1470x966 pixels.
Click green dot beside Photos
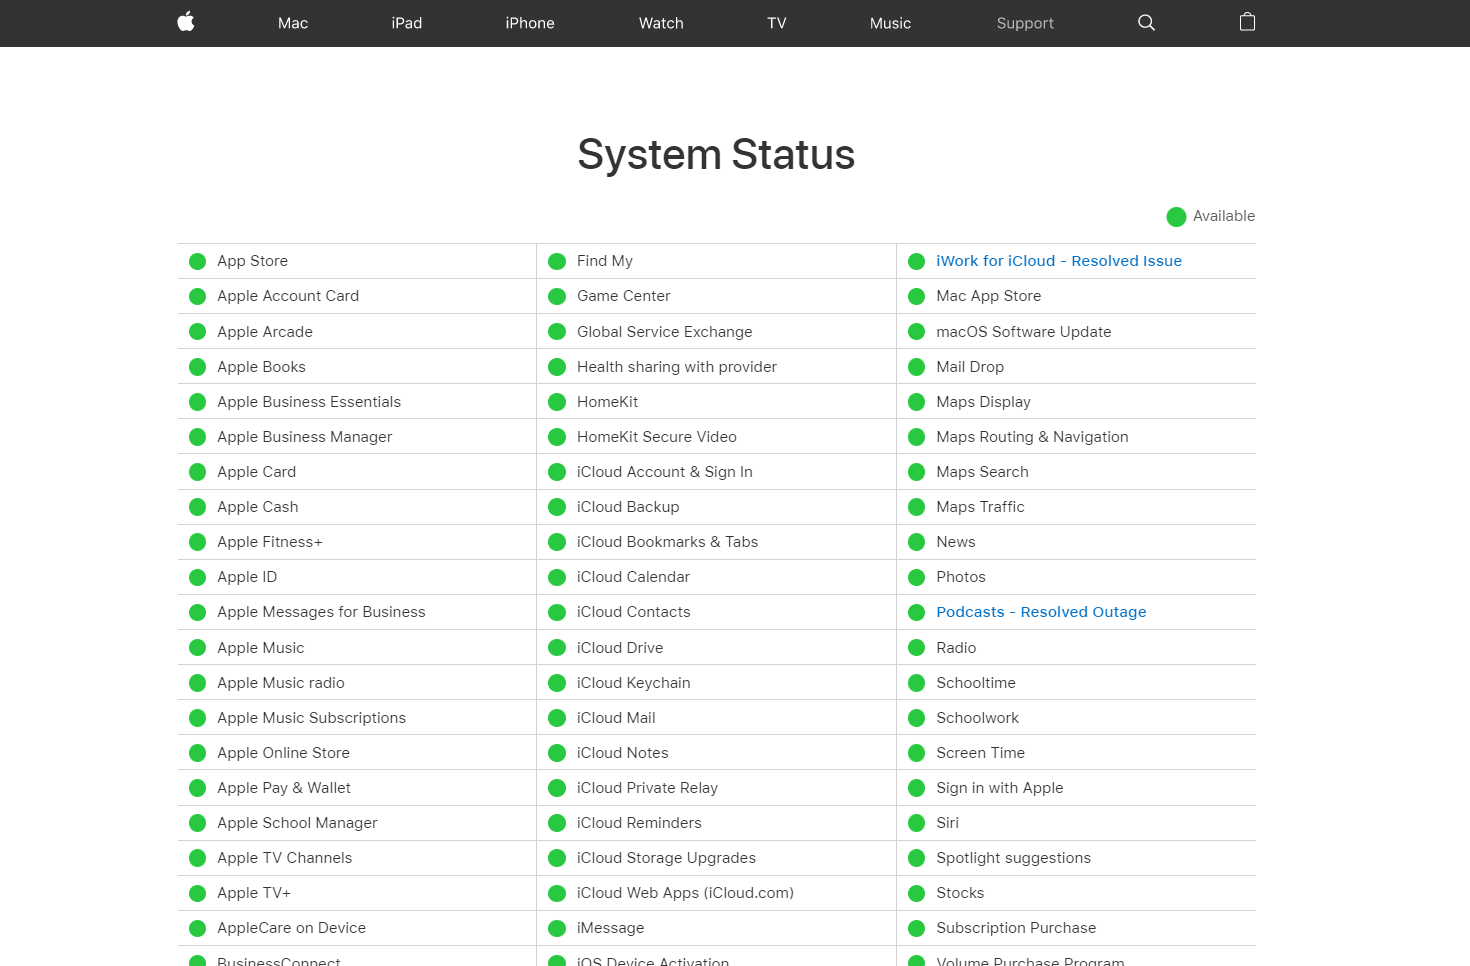tap(916, 577)
